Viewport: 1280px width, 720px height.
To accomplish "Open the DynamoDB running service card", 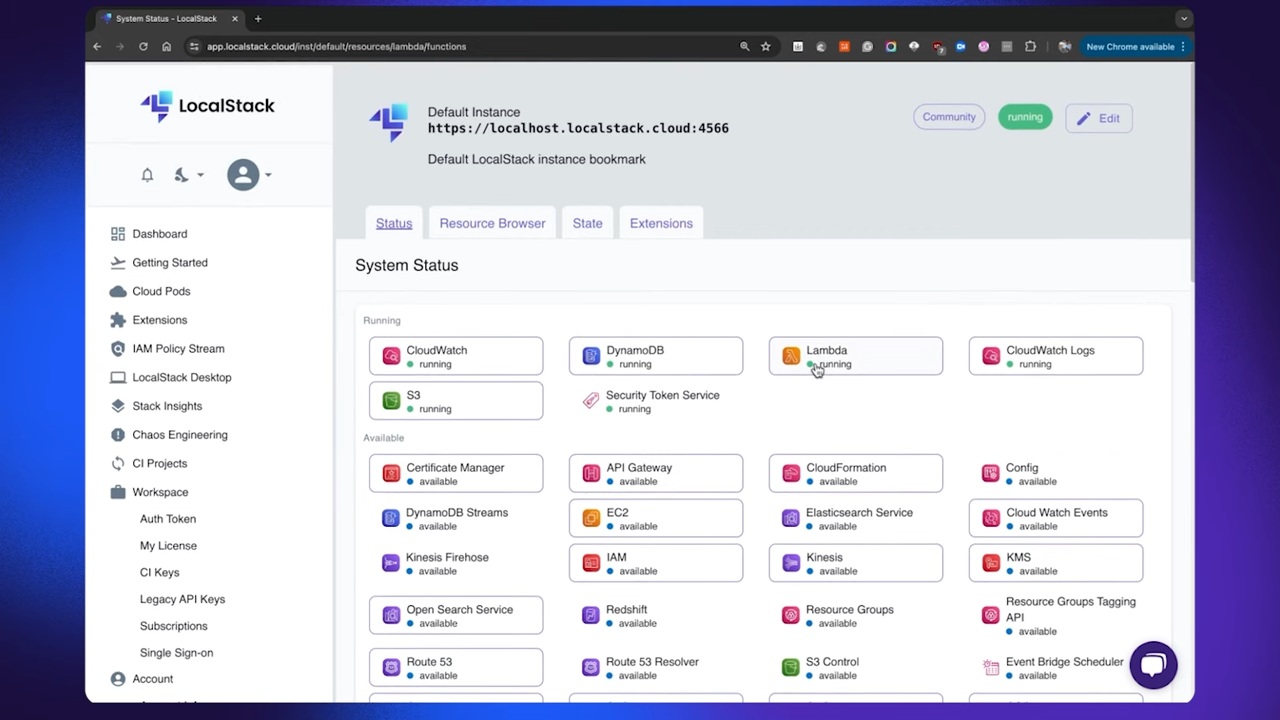I will 656,356.
